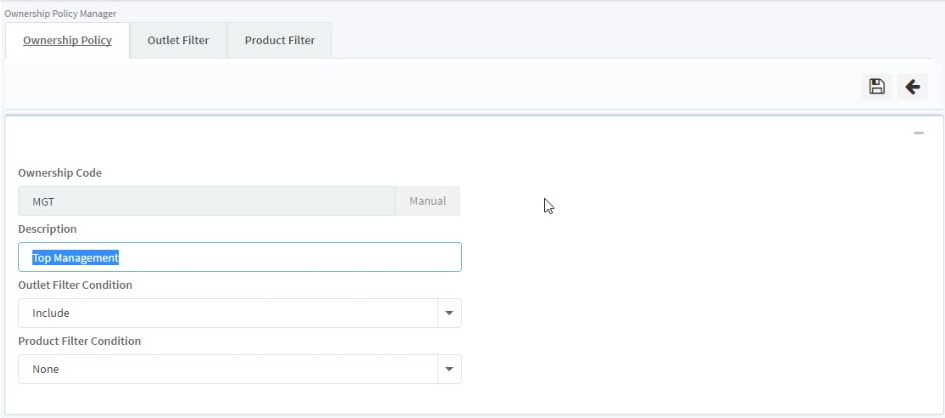This screenshot has width=945, height=418.
Task: Click the Manual label beside Ownership Code
Action: (428, 201)
